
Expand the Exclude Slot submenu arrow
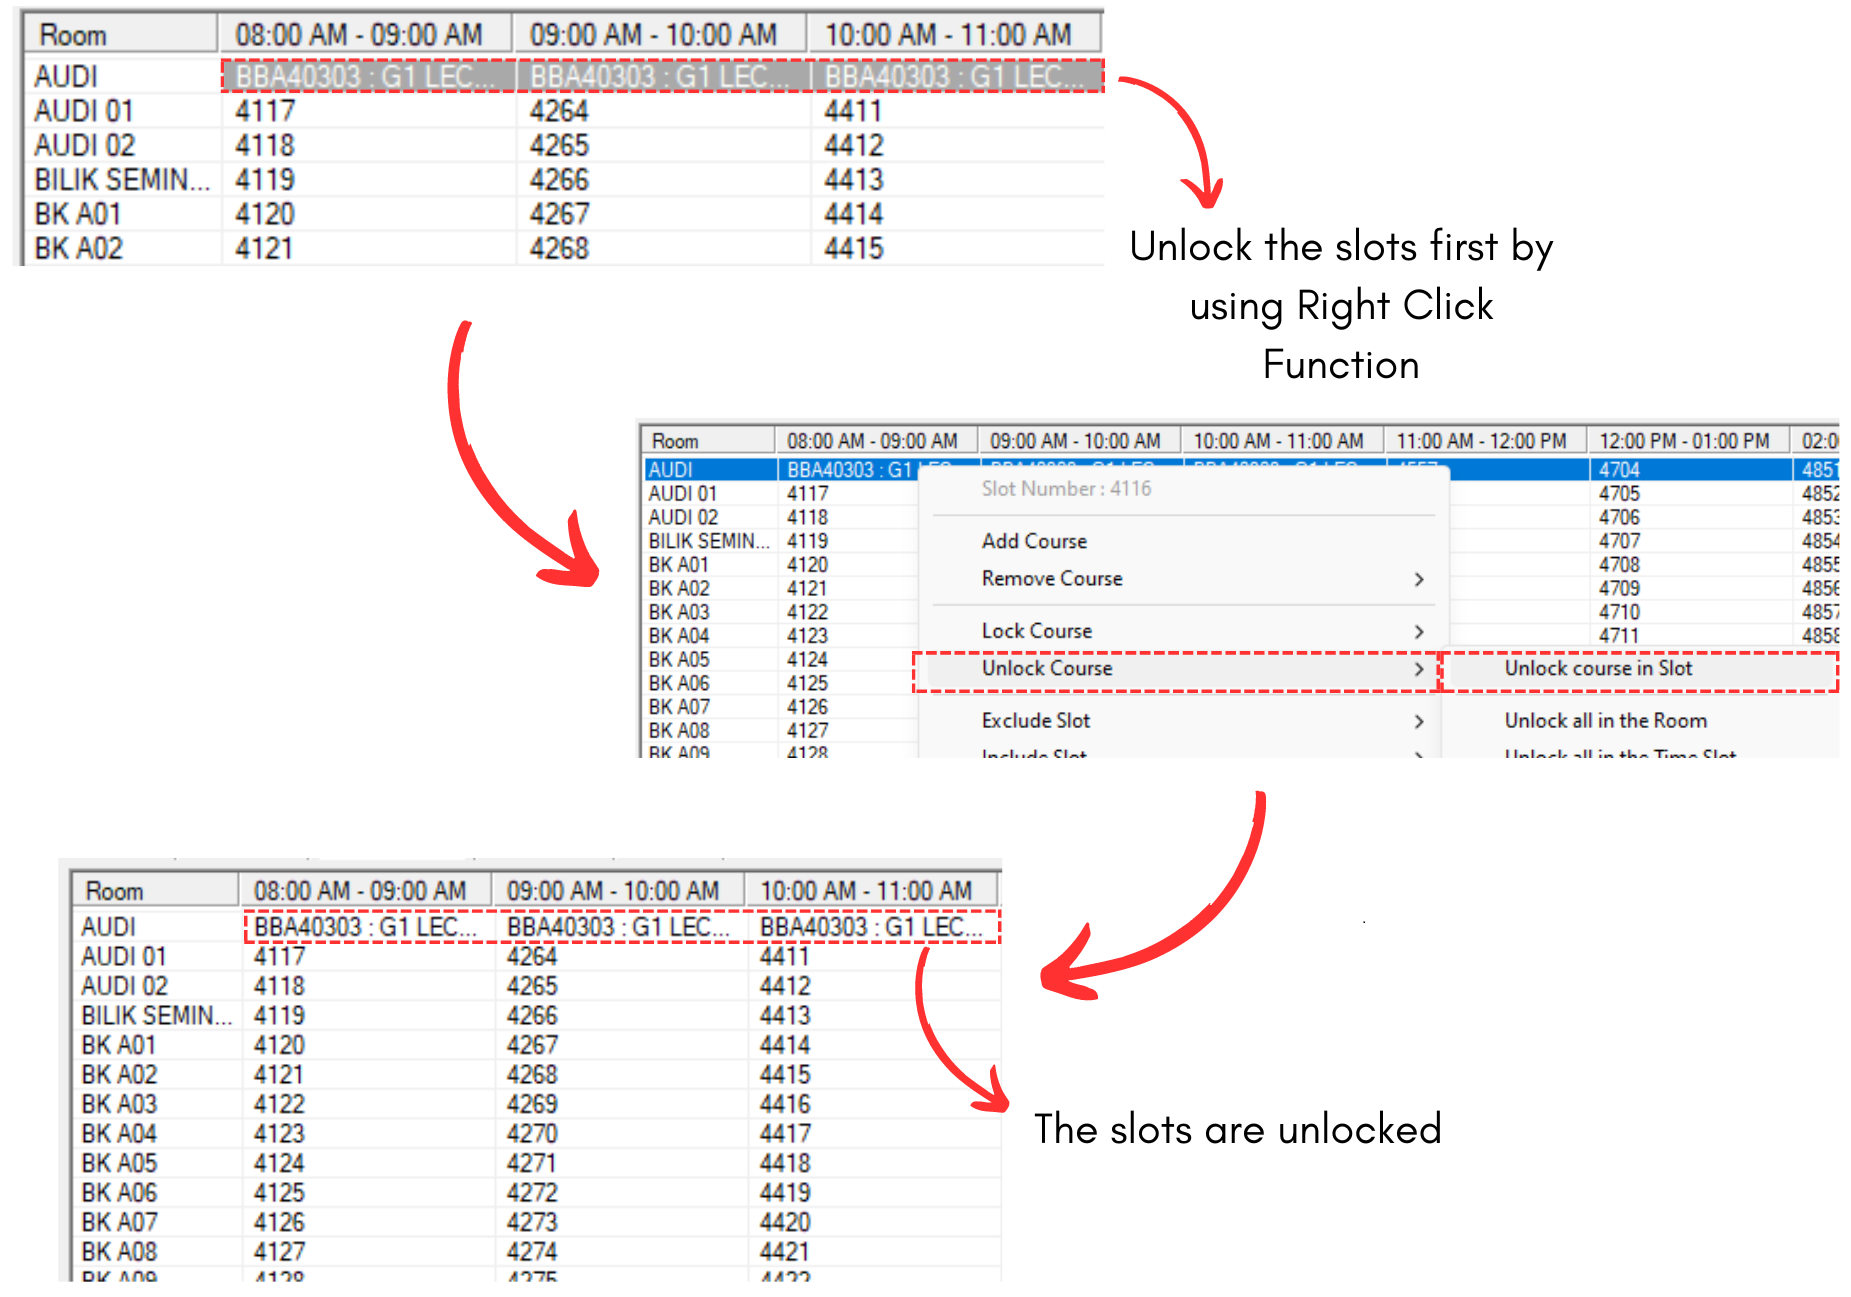pyautogui.click(x=1418, y=722)
